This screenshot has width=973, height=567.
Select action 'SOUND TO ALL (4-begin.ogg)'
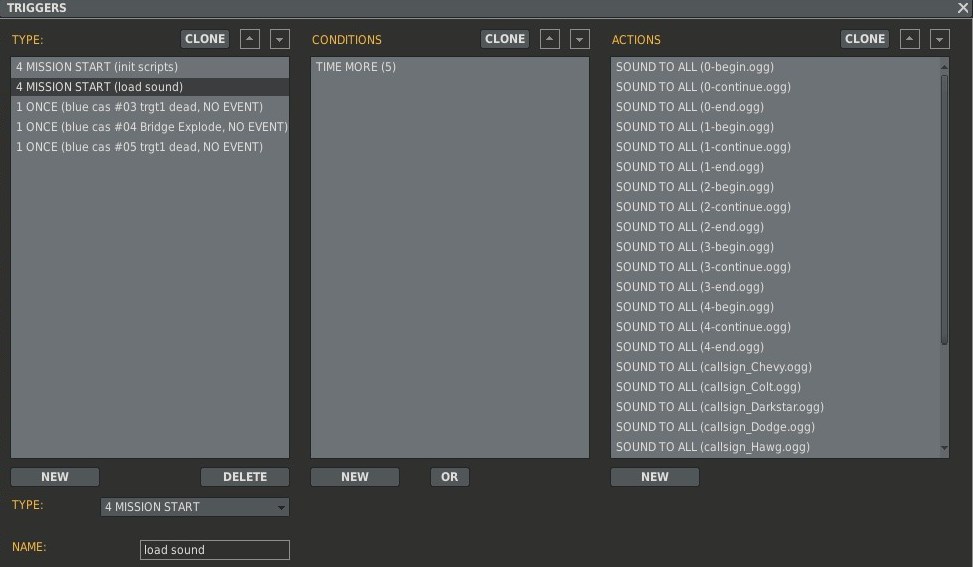[776, 307]
